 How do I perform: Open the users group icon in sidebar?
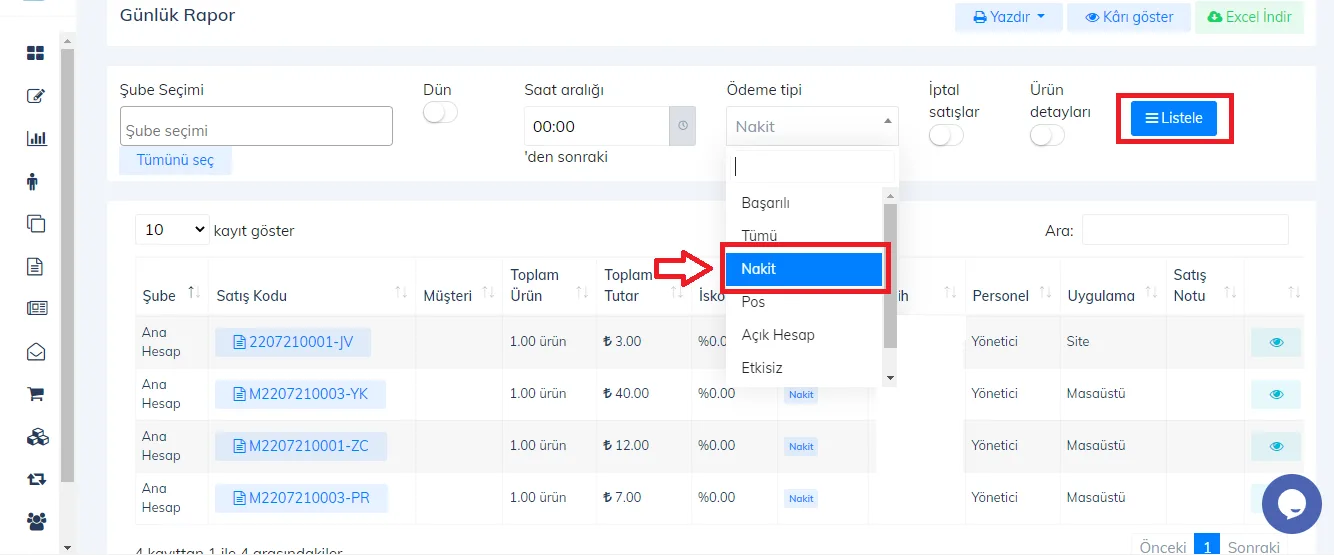37,521
